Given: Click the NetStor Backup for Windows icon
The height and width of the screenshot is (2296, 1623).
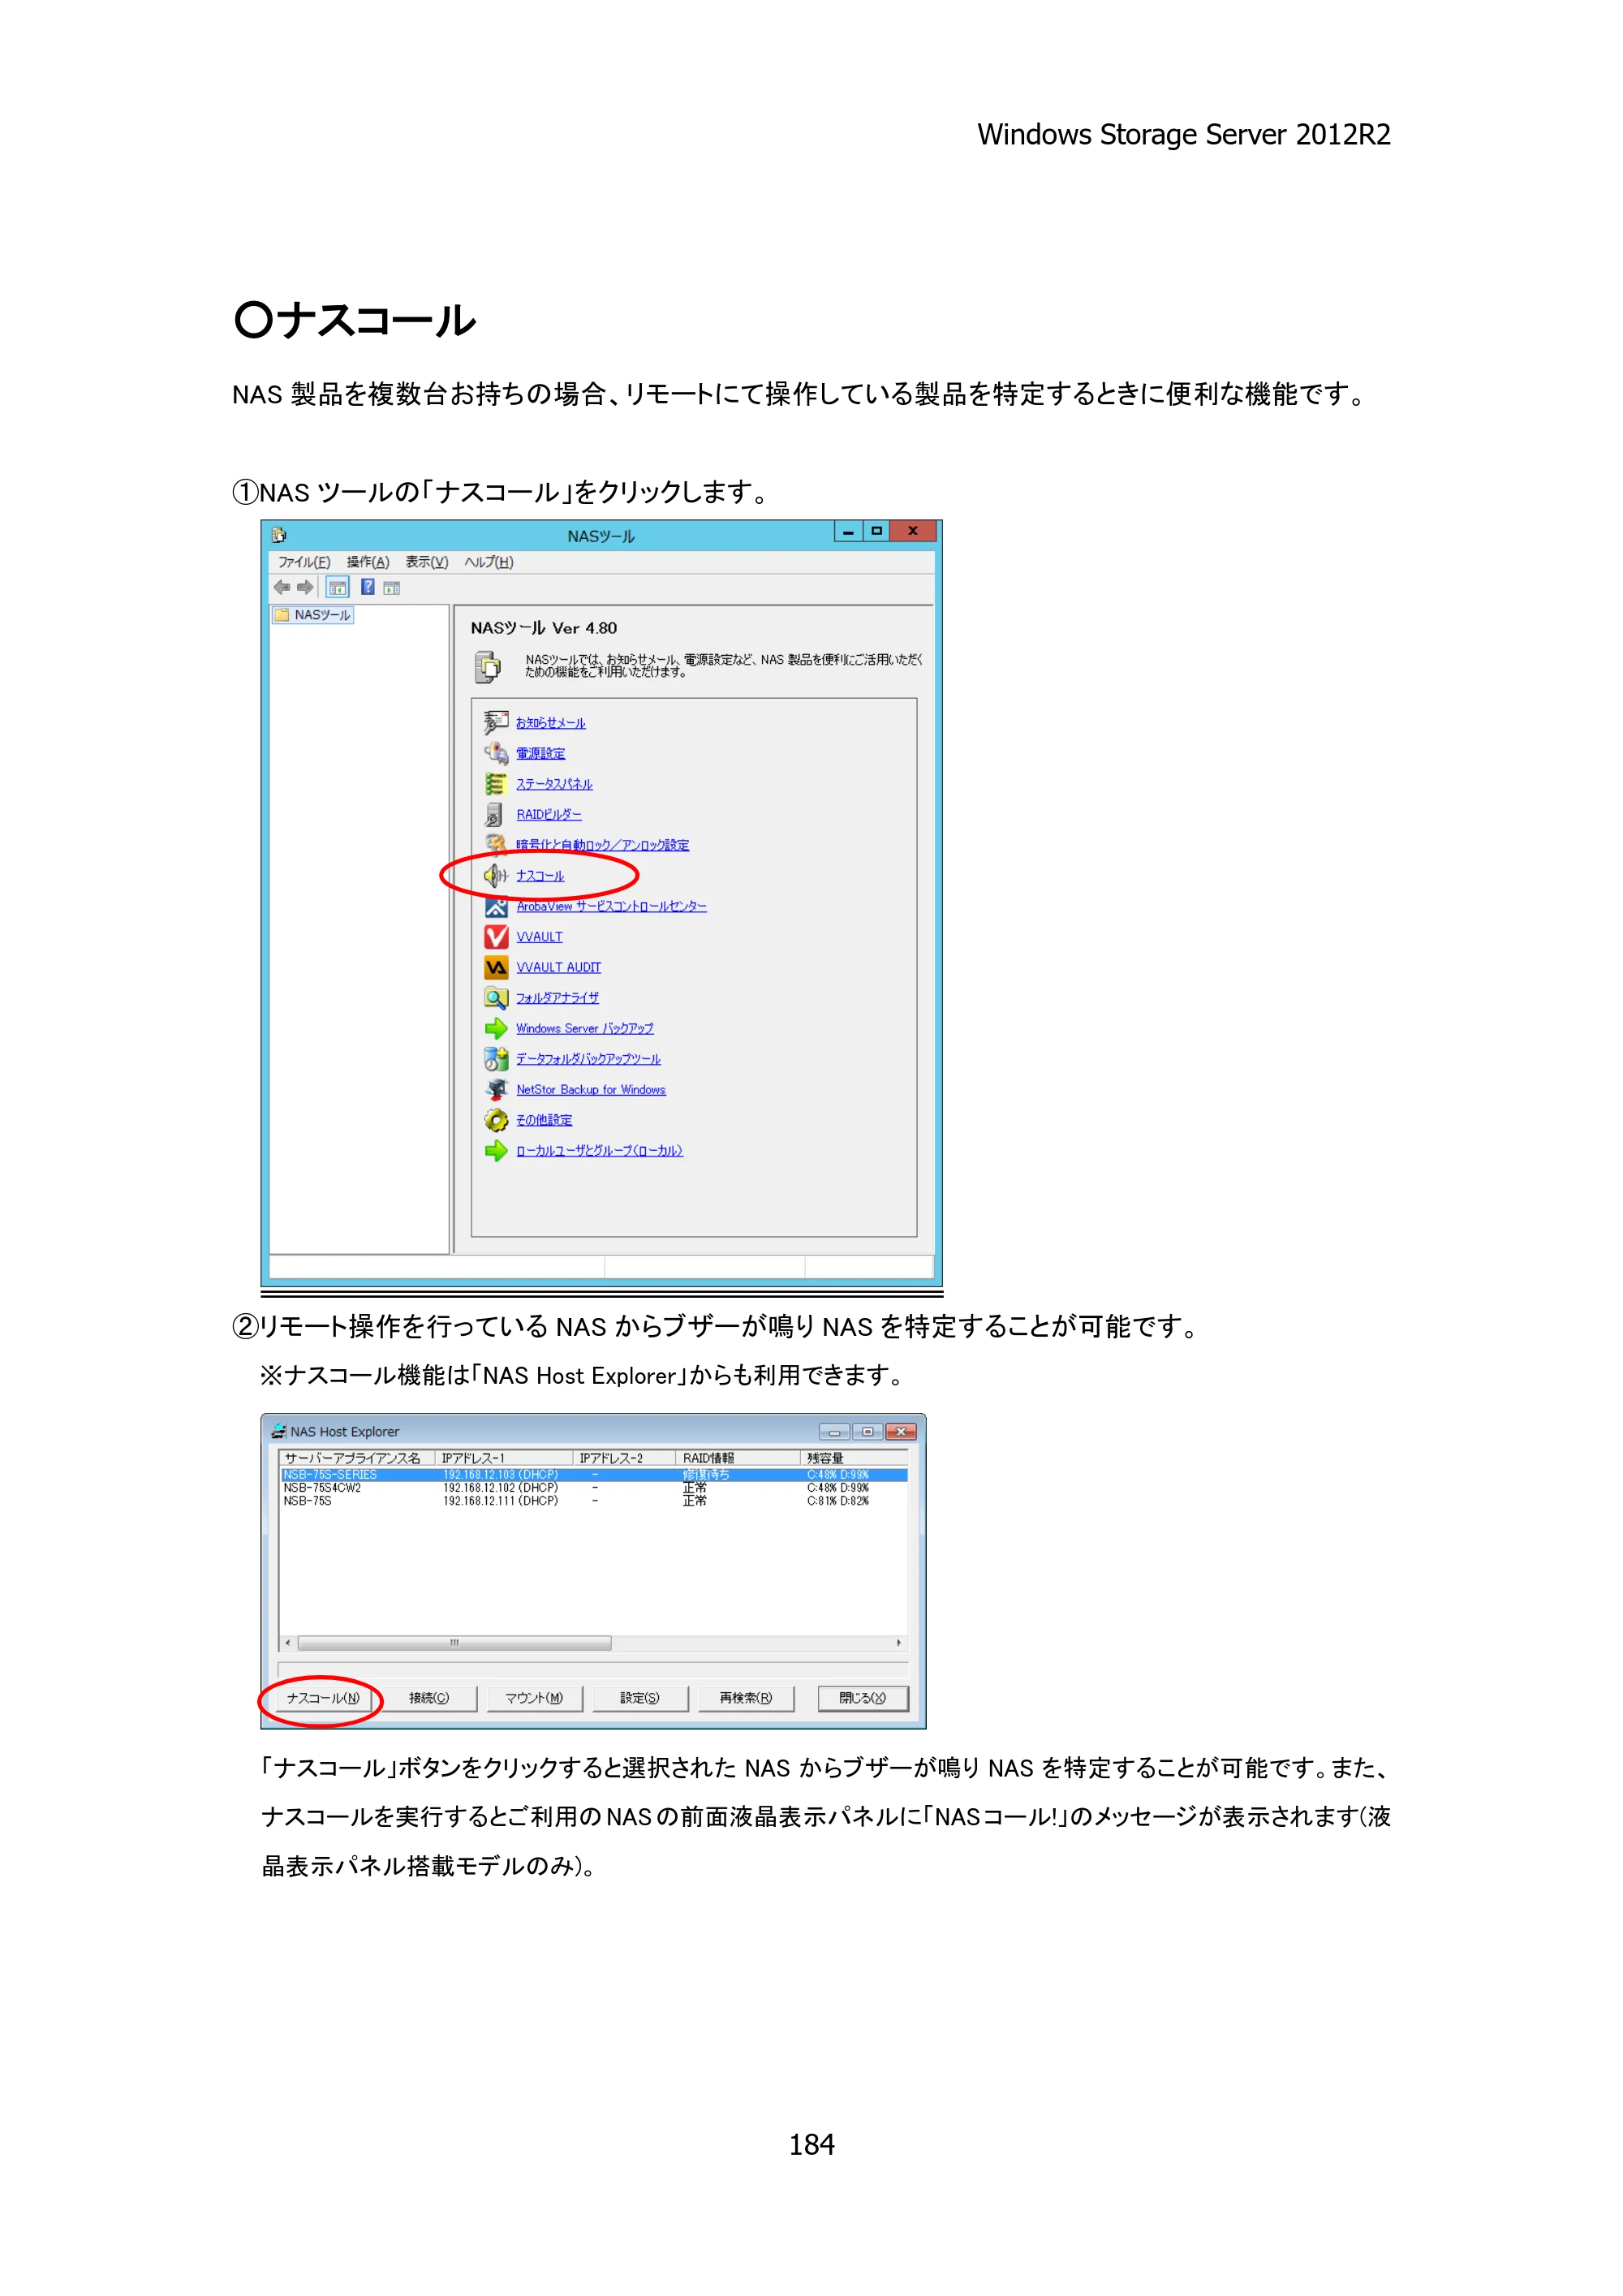Looking at the screenshot, I should tap(496, 1089).
